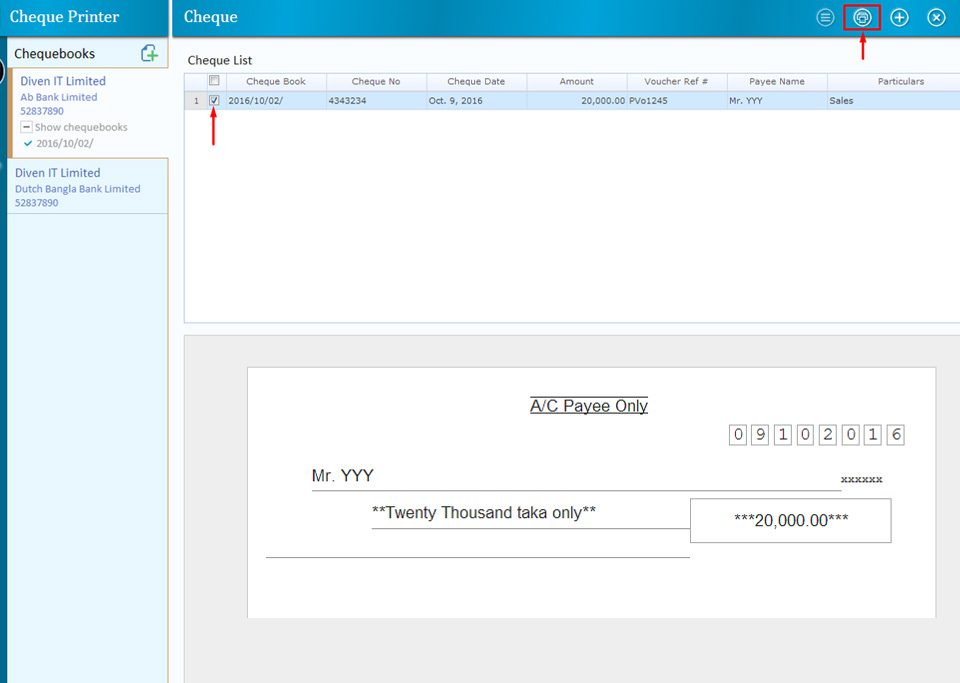Click the close circle icon in header
960x683 pixels.
[936, 17]
